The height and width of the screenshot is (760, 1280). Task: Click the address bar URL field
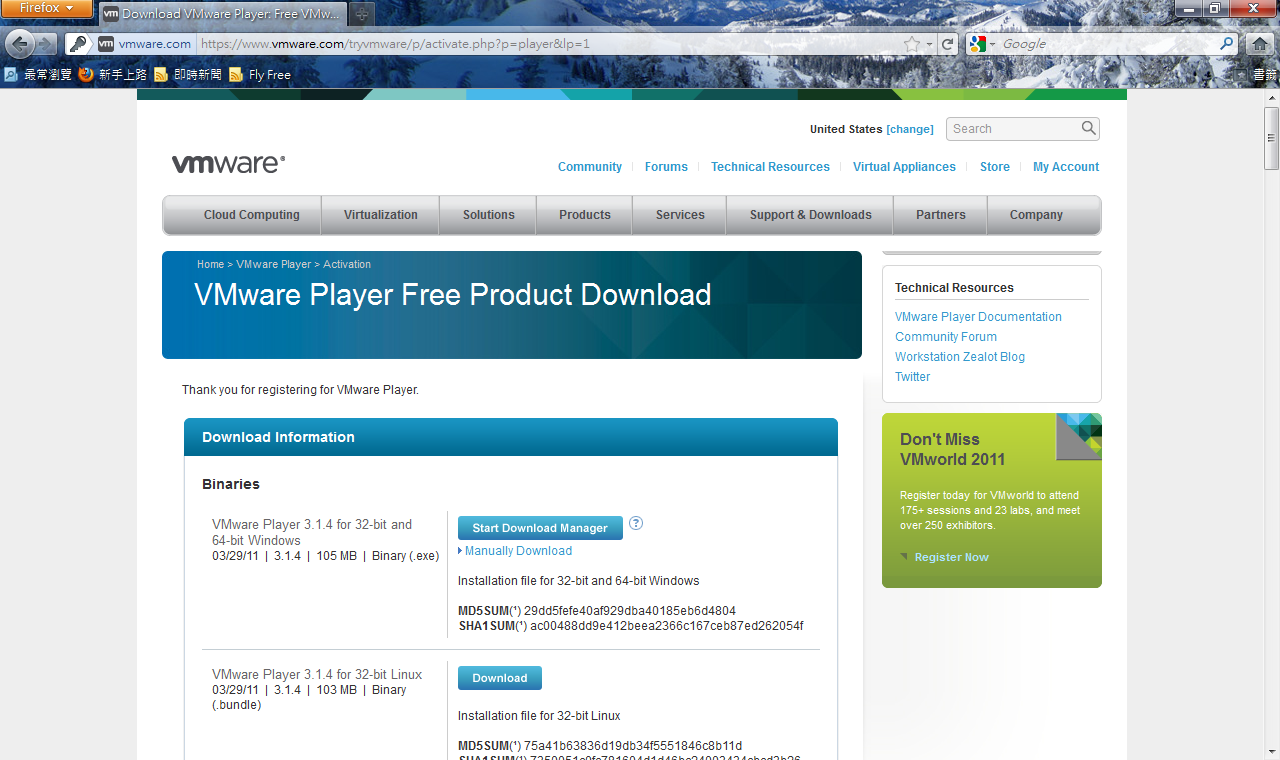(548, 44)
